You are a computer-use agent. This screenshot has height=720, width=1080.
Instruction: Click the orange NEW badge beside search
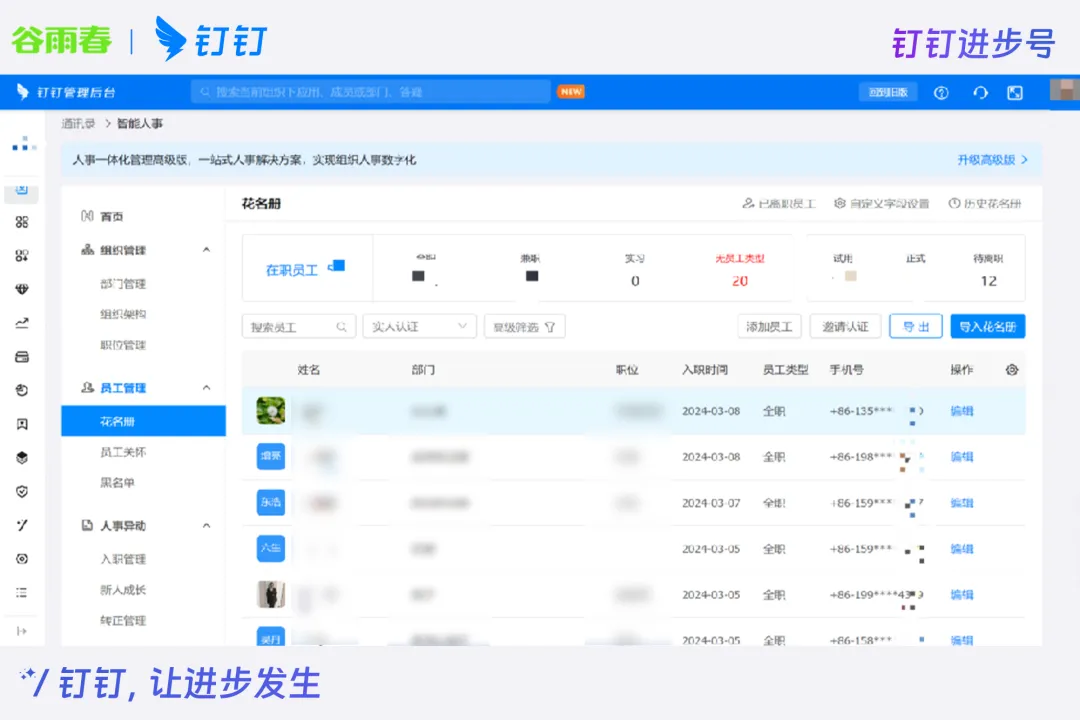click(x=571, y=92)
